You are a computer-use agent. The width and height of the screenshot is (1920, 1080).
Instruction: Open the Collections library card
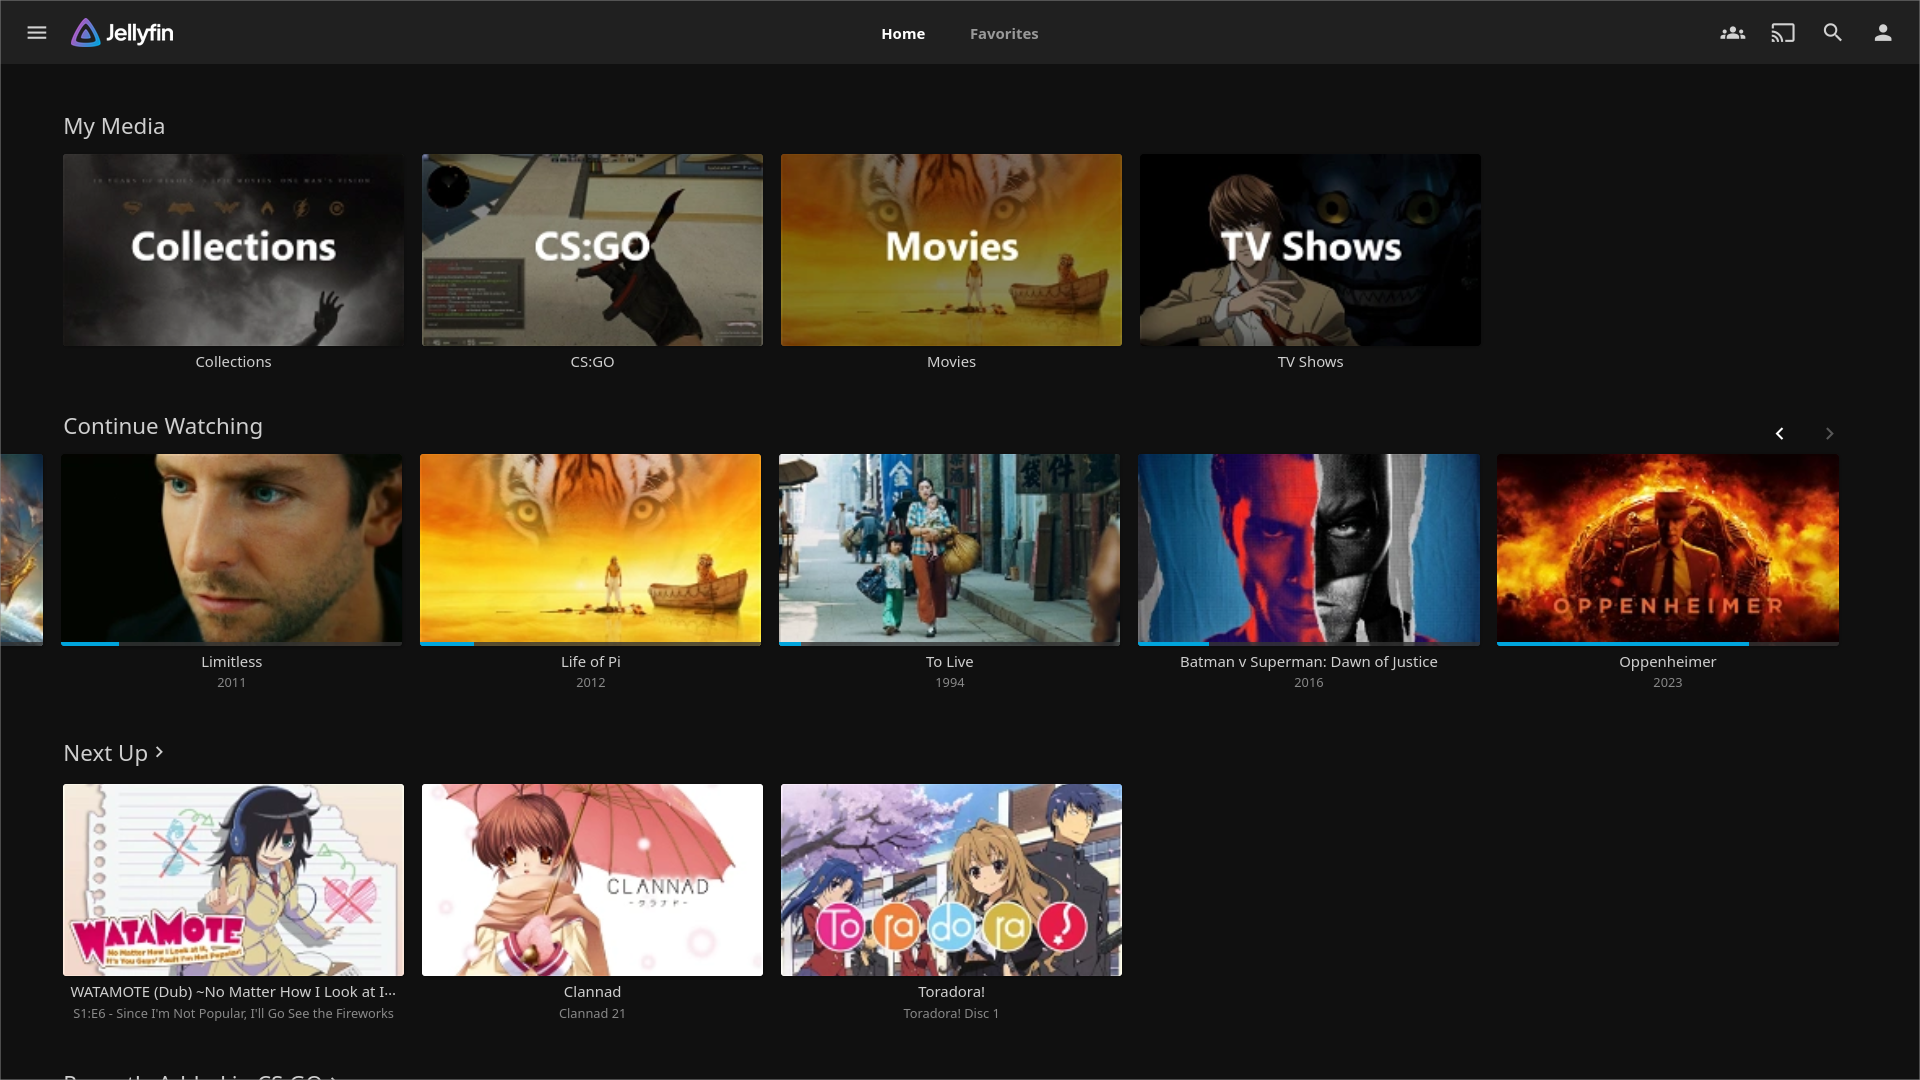[x=233, y=250]
